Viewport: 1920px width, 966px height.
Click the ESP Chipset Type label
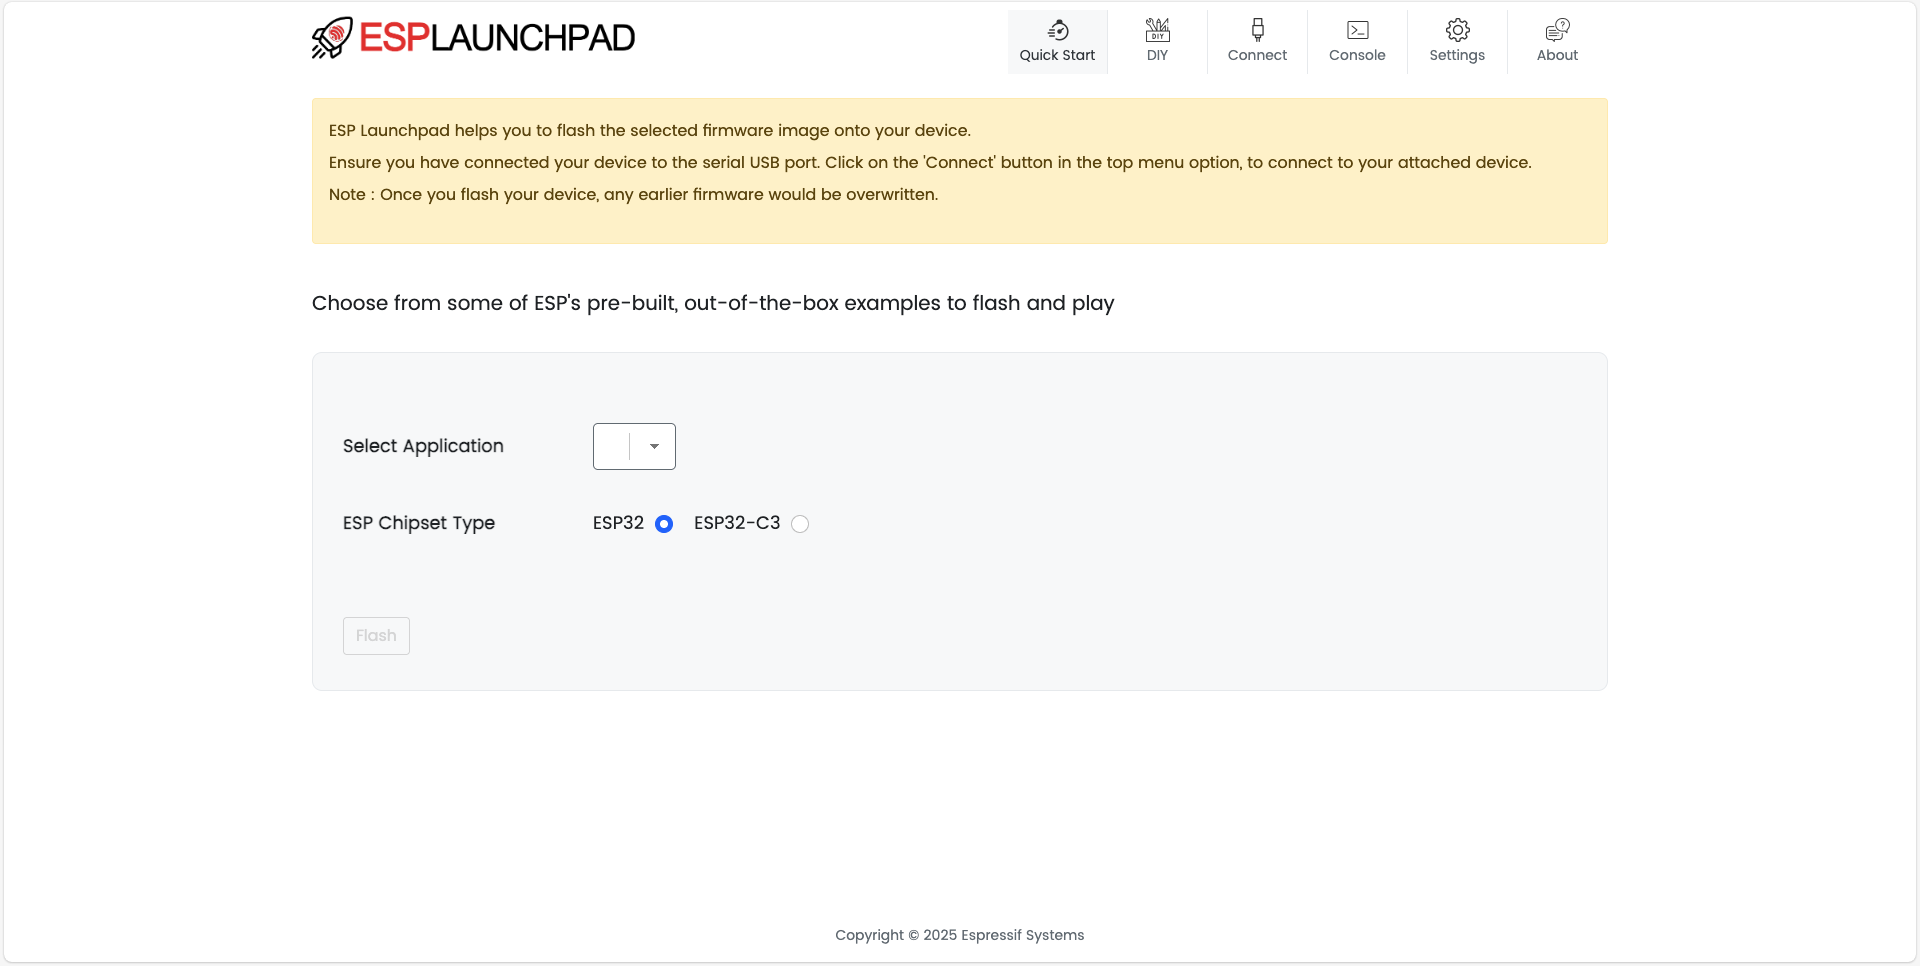(418, 523)
